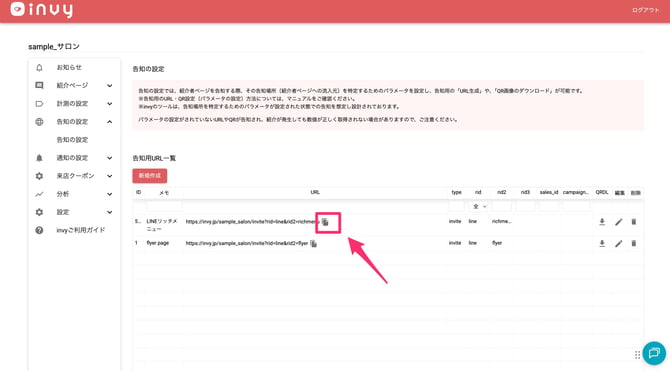Focus the campaign filter input
The image size is (670, 371).
576,206
